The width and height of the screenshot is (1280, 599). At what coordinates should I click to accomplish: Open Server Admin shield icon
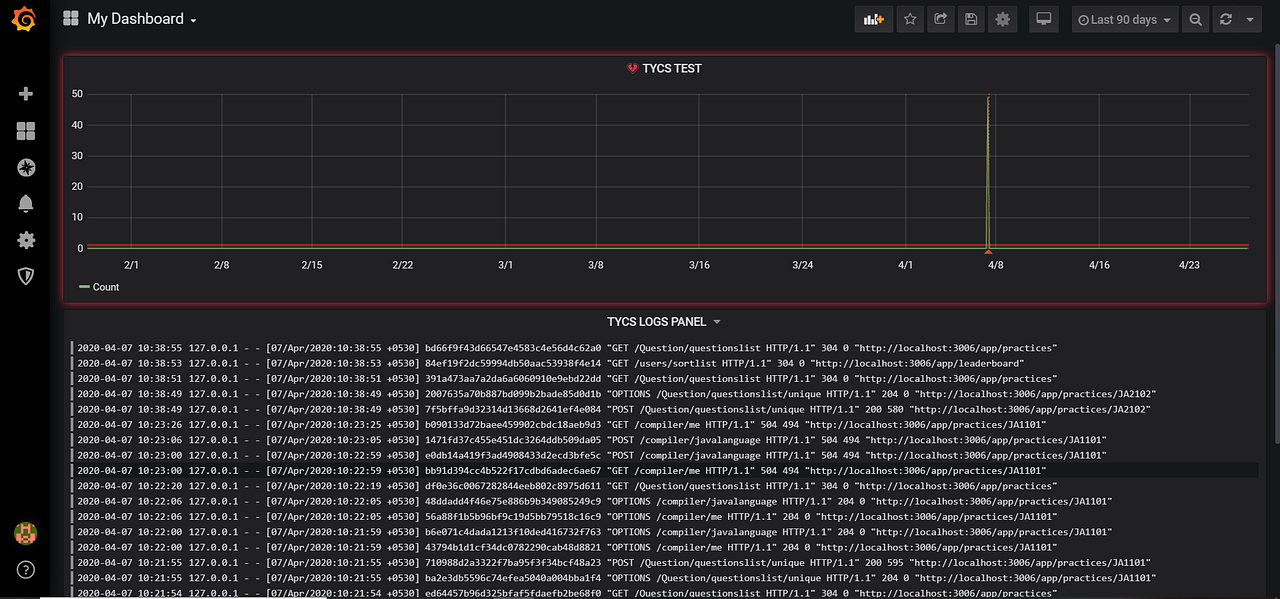point(26,276)
